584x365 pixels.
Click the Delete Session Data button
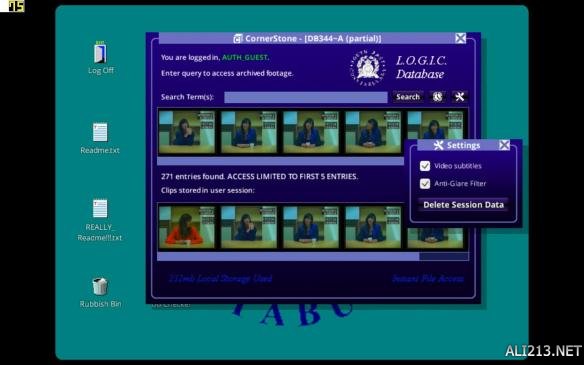pos(463,204)
